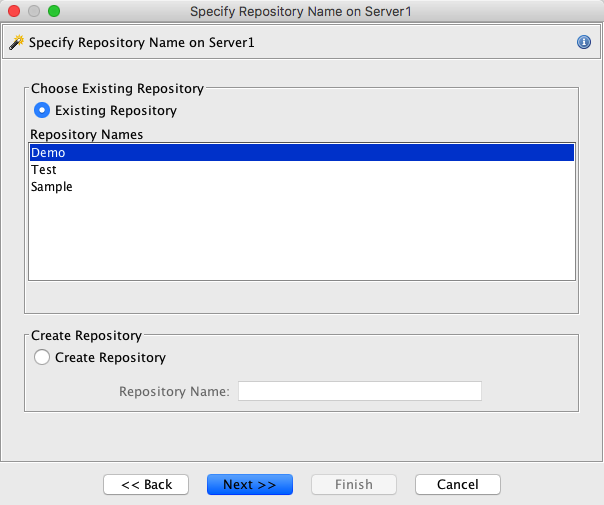The image size is (604, 505).
Task: Go to previous step with Back button
Action: [146, 484]
